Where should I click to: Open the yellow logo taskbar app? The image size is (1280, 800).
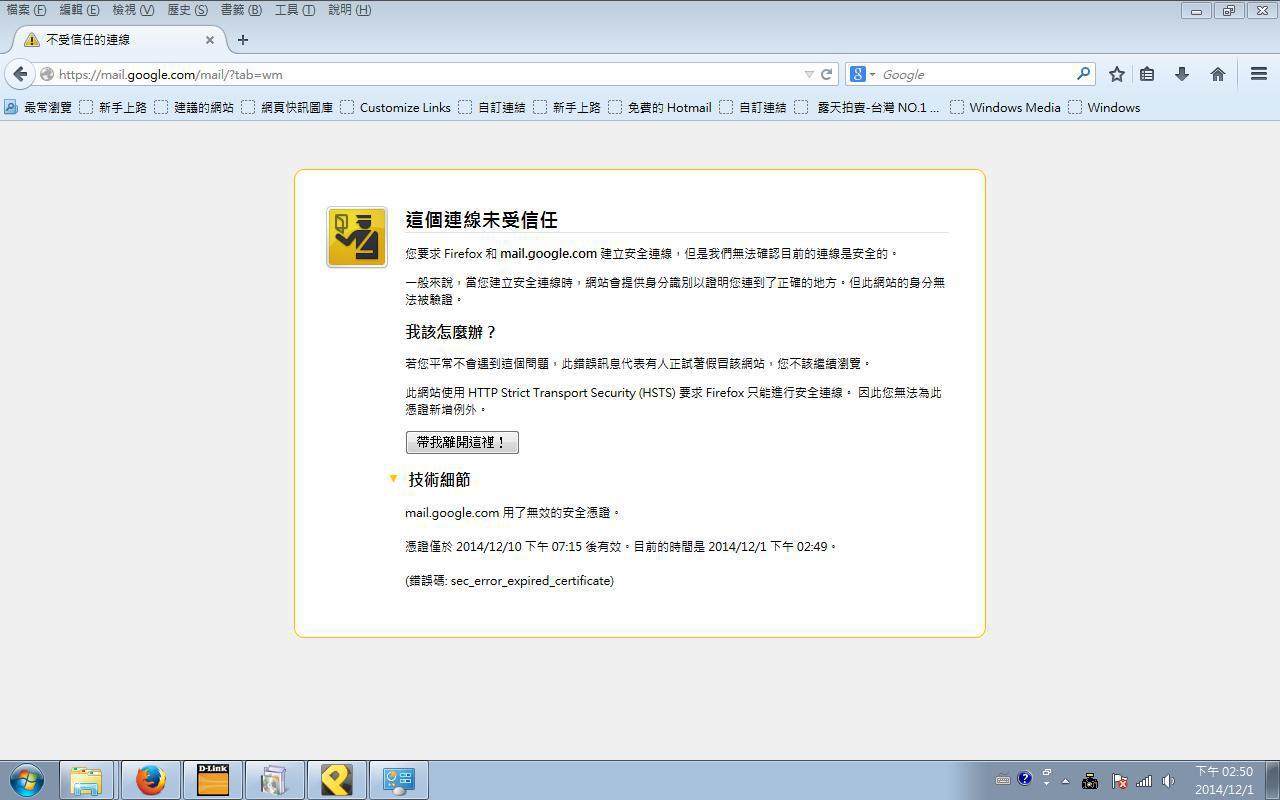pos(336,780)
